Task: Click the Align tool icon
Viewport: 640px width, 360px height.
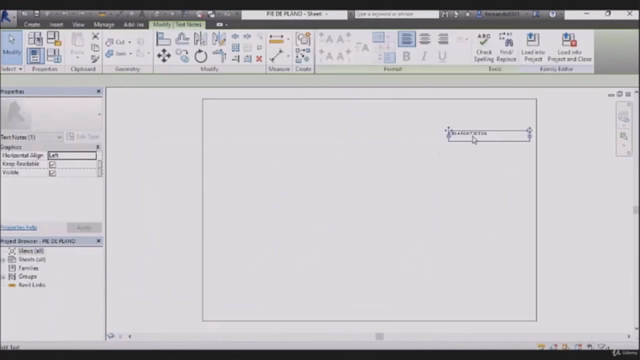Action: click(164, 39)
